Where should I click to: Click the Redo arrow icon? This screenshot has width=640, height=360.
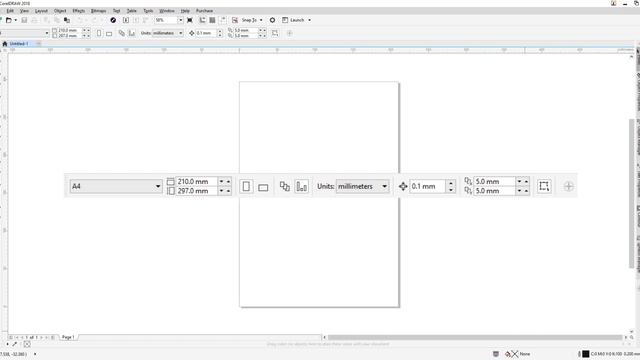coord(95,20)
